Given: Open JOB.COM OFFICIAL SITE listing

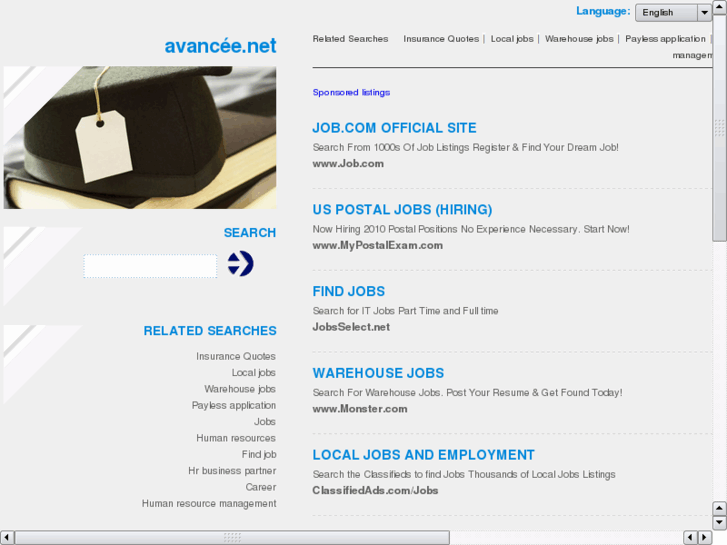Looking at the screenshot, I should [x=394, y=128].
